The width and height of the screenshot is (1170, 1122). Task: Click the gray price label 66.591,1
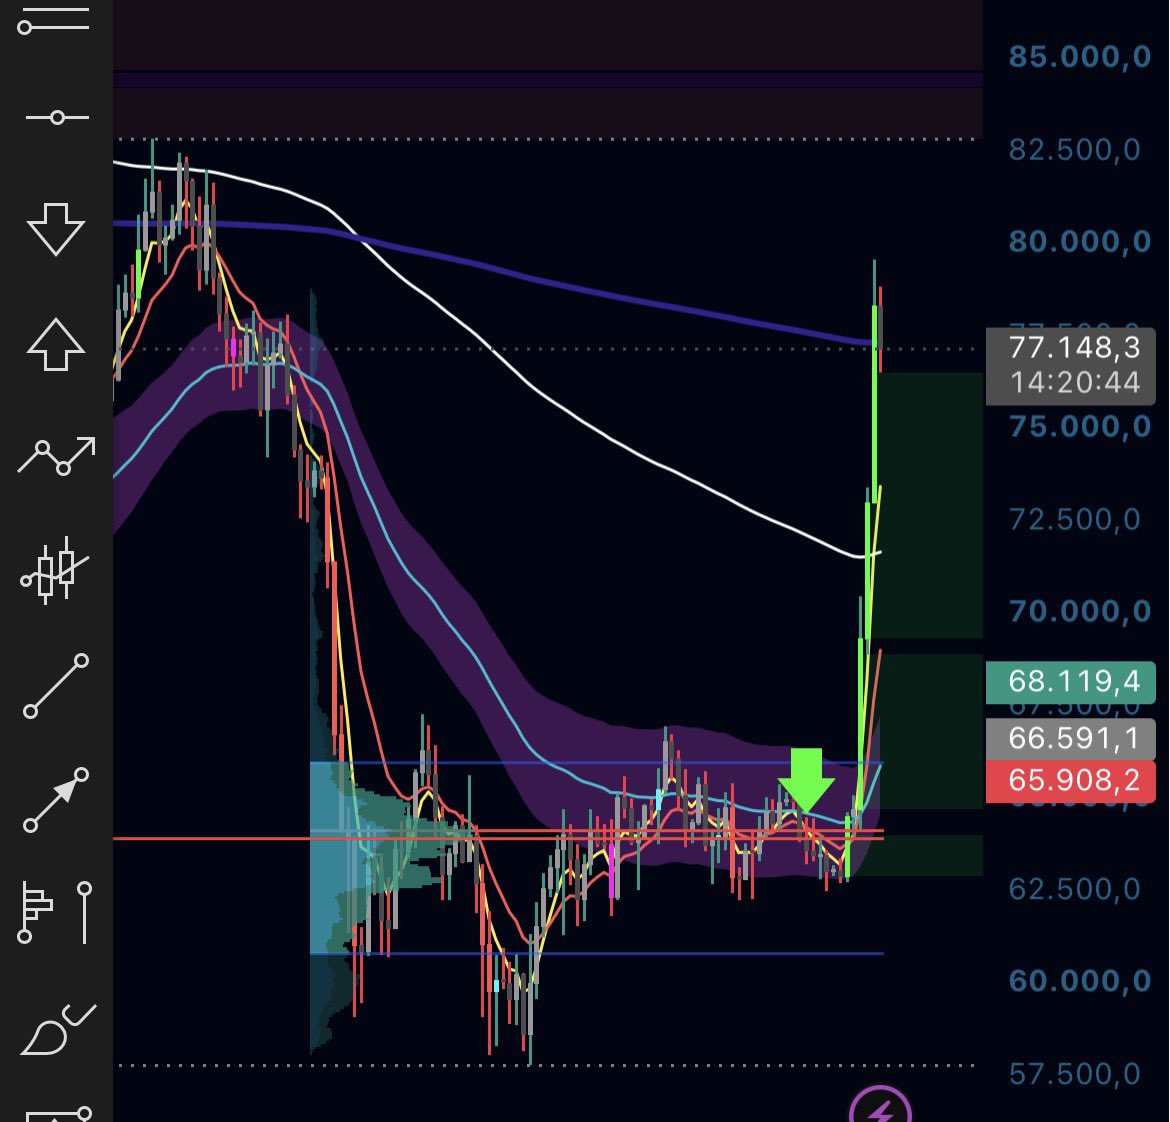pyautogui.click(x=1072, y=738)
